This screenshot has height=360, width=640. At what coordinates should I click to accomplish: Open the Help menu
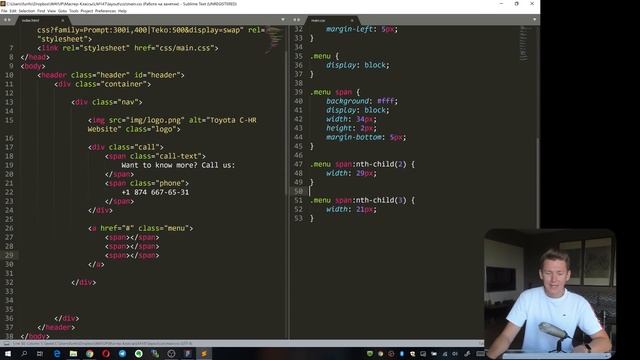[122, 11]
